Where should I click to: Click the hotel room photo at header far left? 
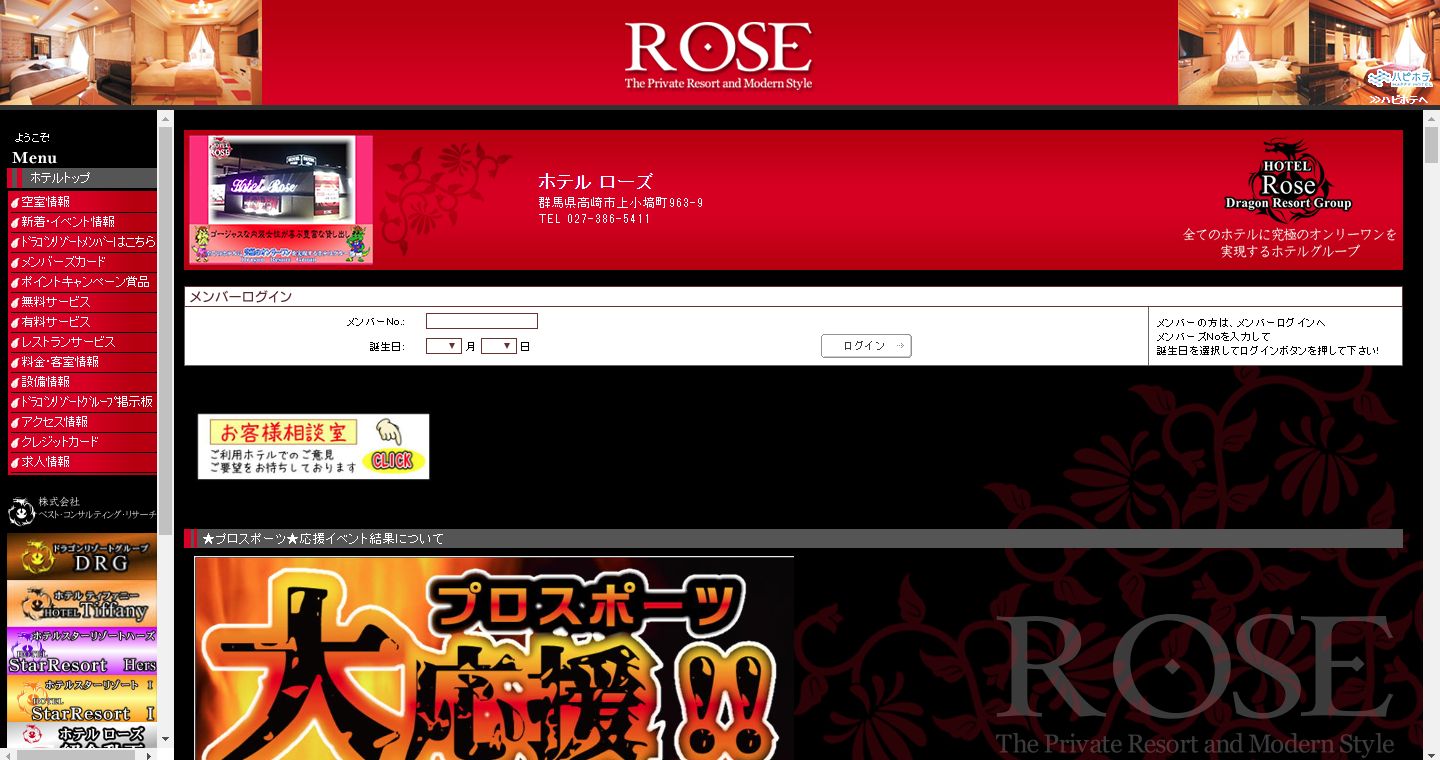pos(65,52)
